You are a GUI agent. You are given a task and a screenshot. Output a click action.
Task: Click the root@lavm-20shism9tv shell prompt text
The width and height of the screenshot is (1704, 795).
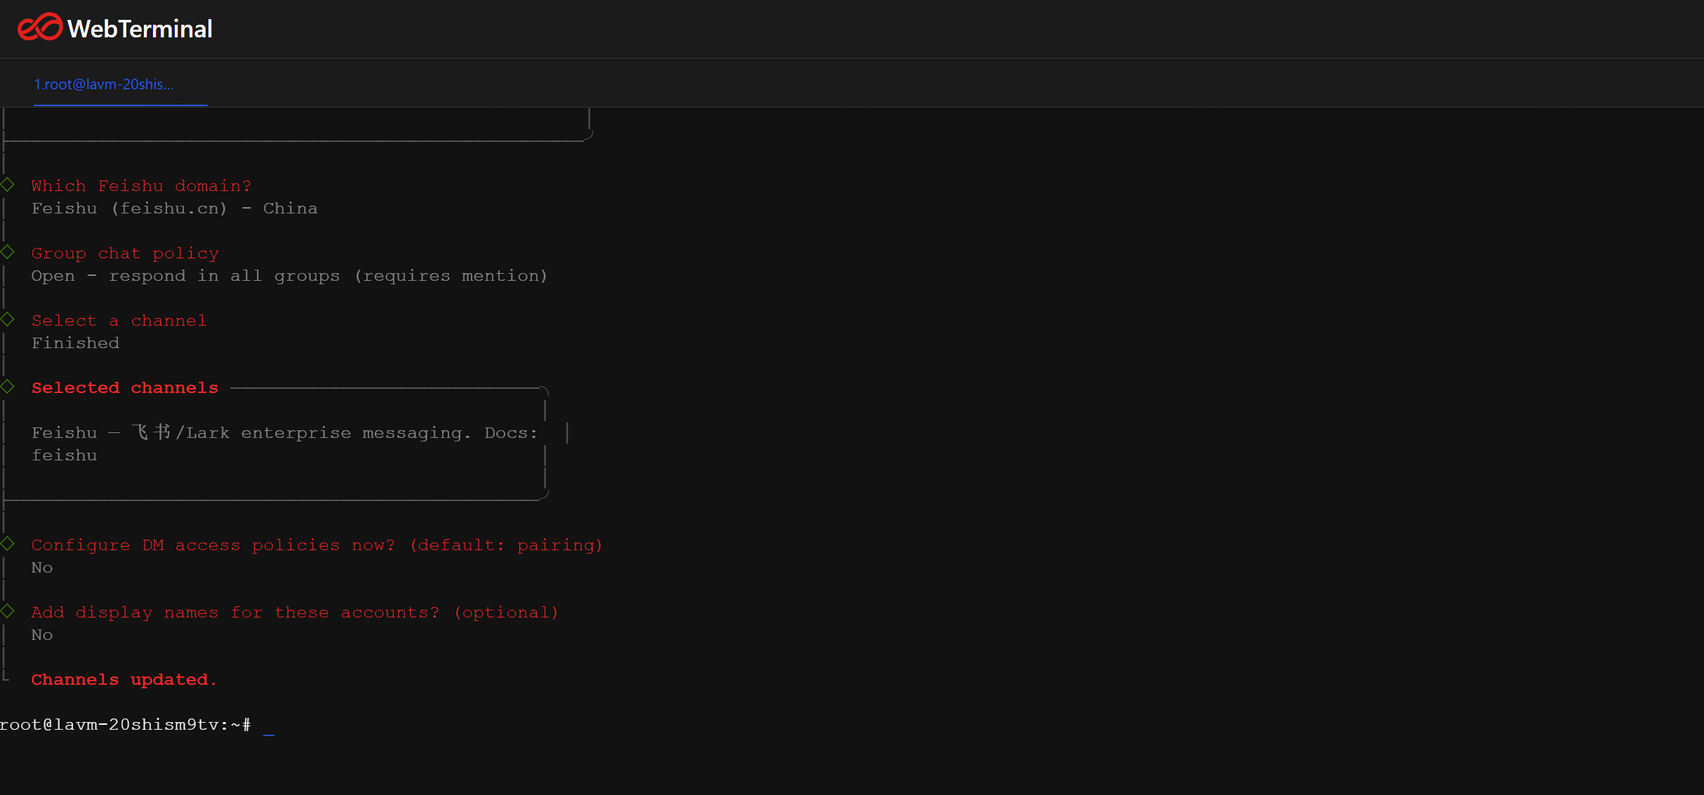pyautogui.click(x=125, y=725)
